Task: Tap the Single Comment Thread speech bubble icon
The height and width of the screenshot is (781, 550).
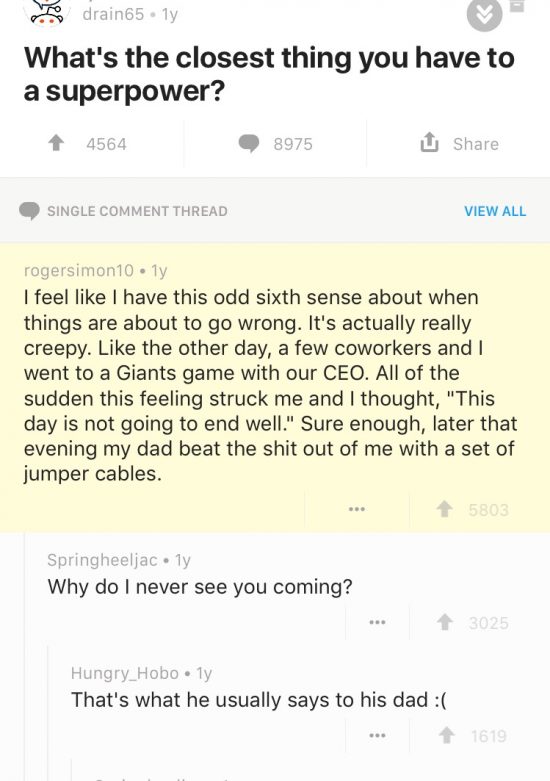Action: coord(29,211)
